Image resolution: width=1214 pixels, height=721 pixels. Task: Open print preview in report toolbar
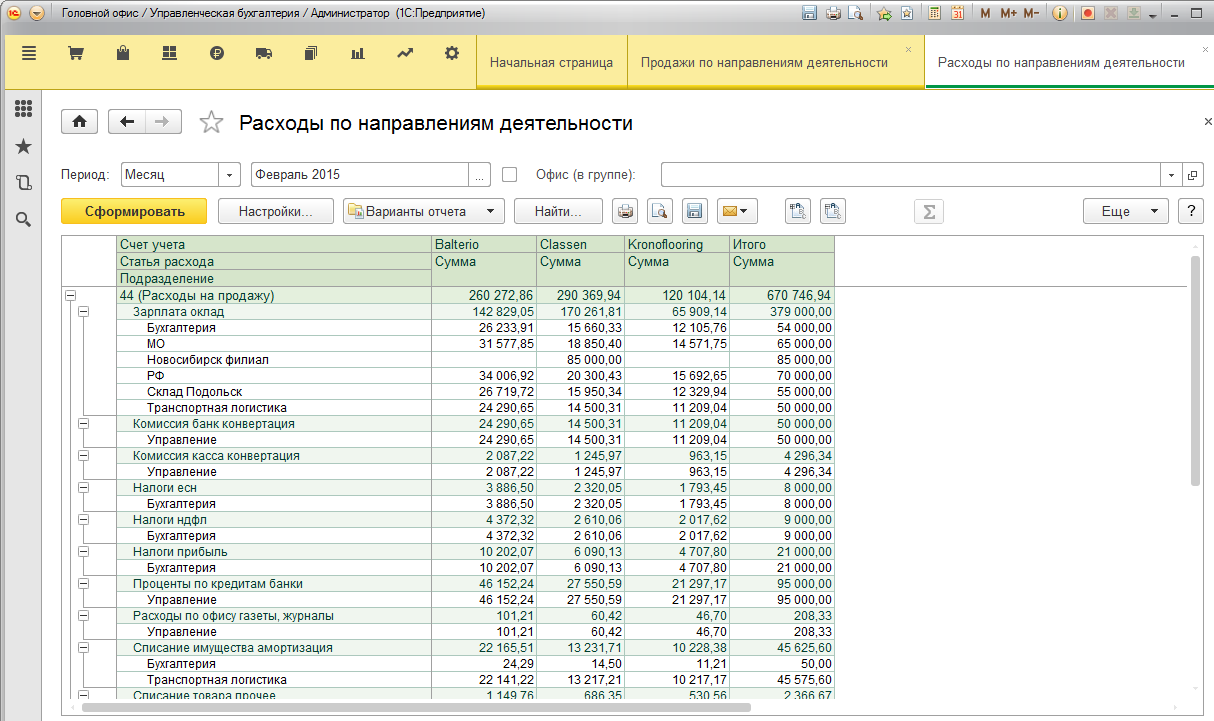(x=659, y=211)
